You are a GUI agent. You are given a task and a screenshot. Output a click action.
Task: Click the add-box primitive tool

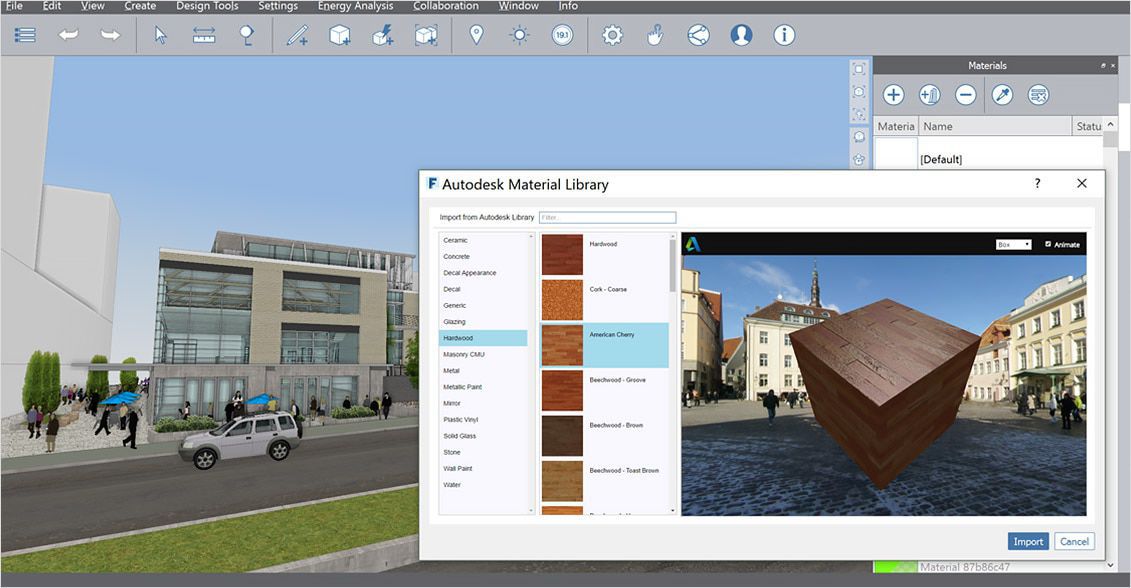tap(340, 35)
